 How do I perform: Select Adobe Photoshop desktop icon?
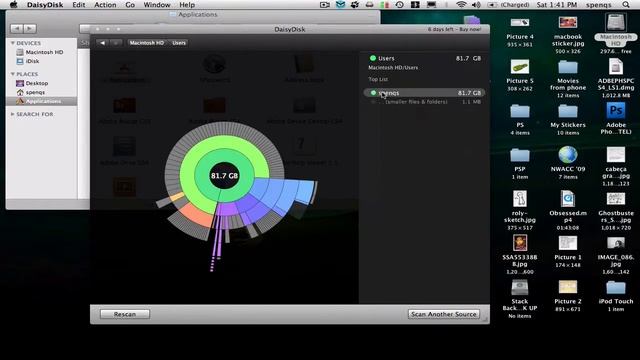coord(616,111)
